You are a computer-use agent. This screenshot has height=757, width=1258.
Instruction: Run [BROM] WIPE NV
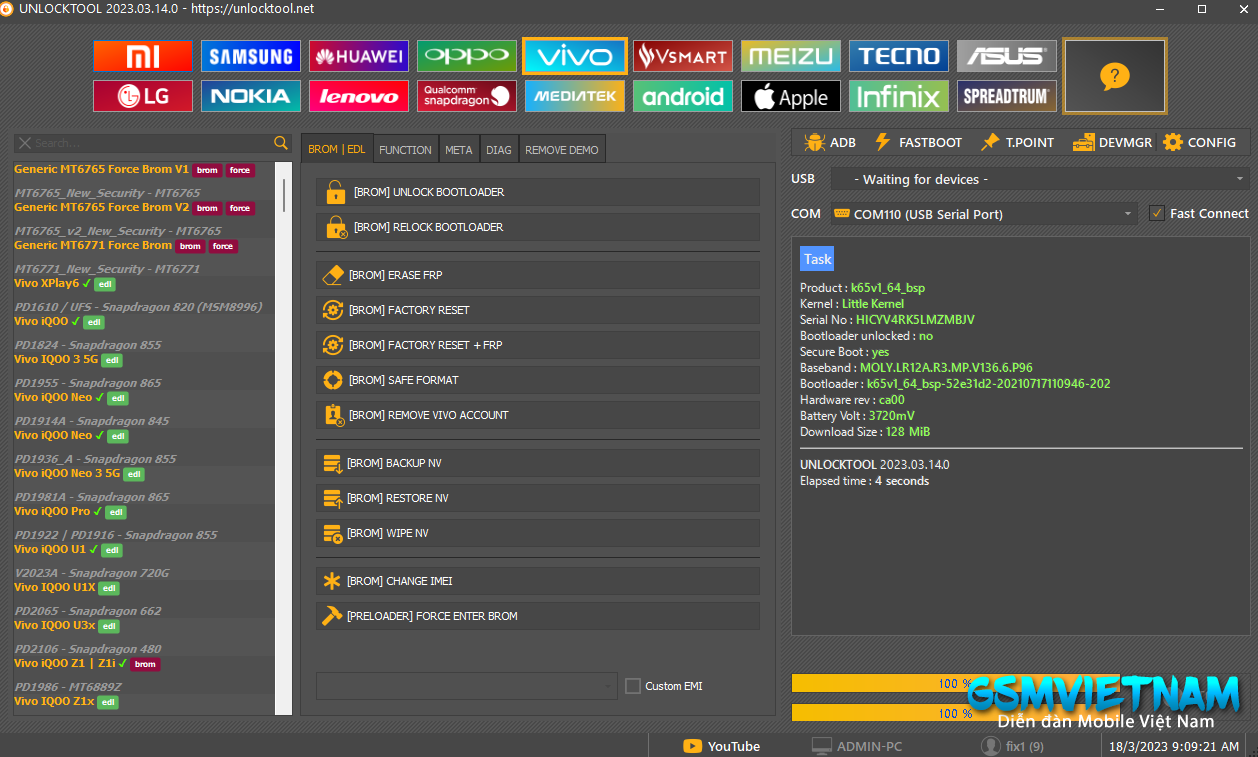point(538,533)
